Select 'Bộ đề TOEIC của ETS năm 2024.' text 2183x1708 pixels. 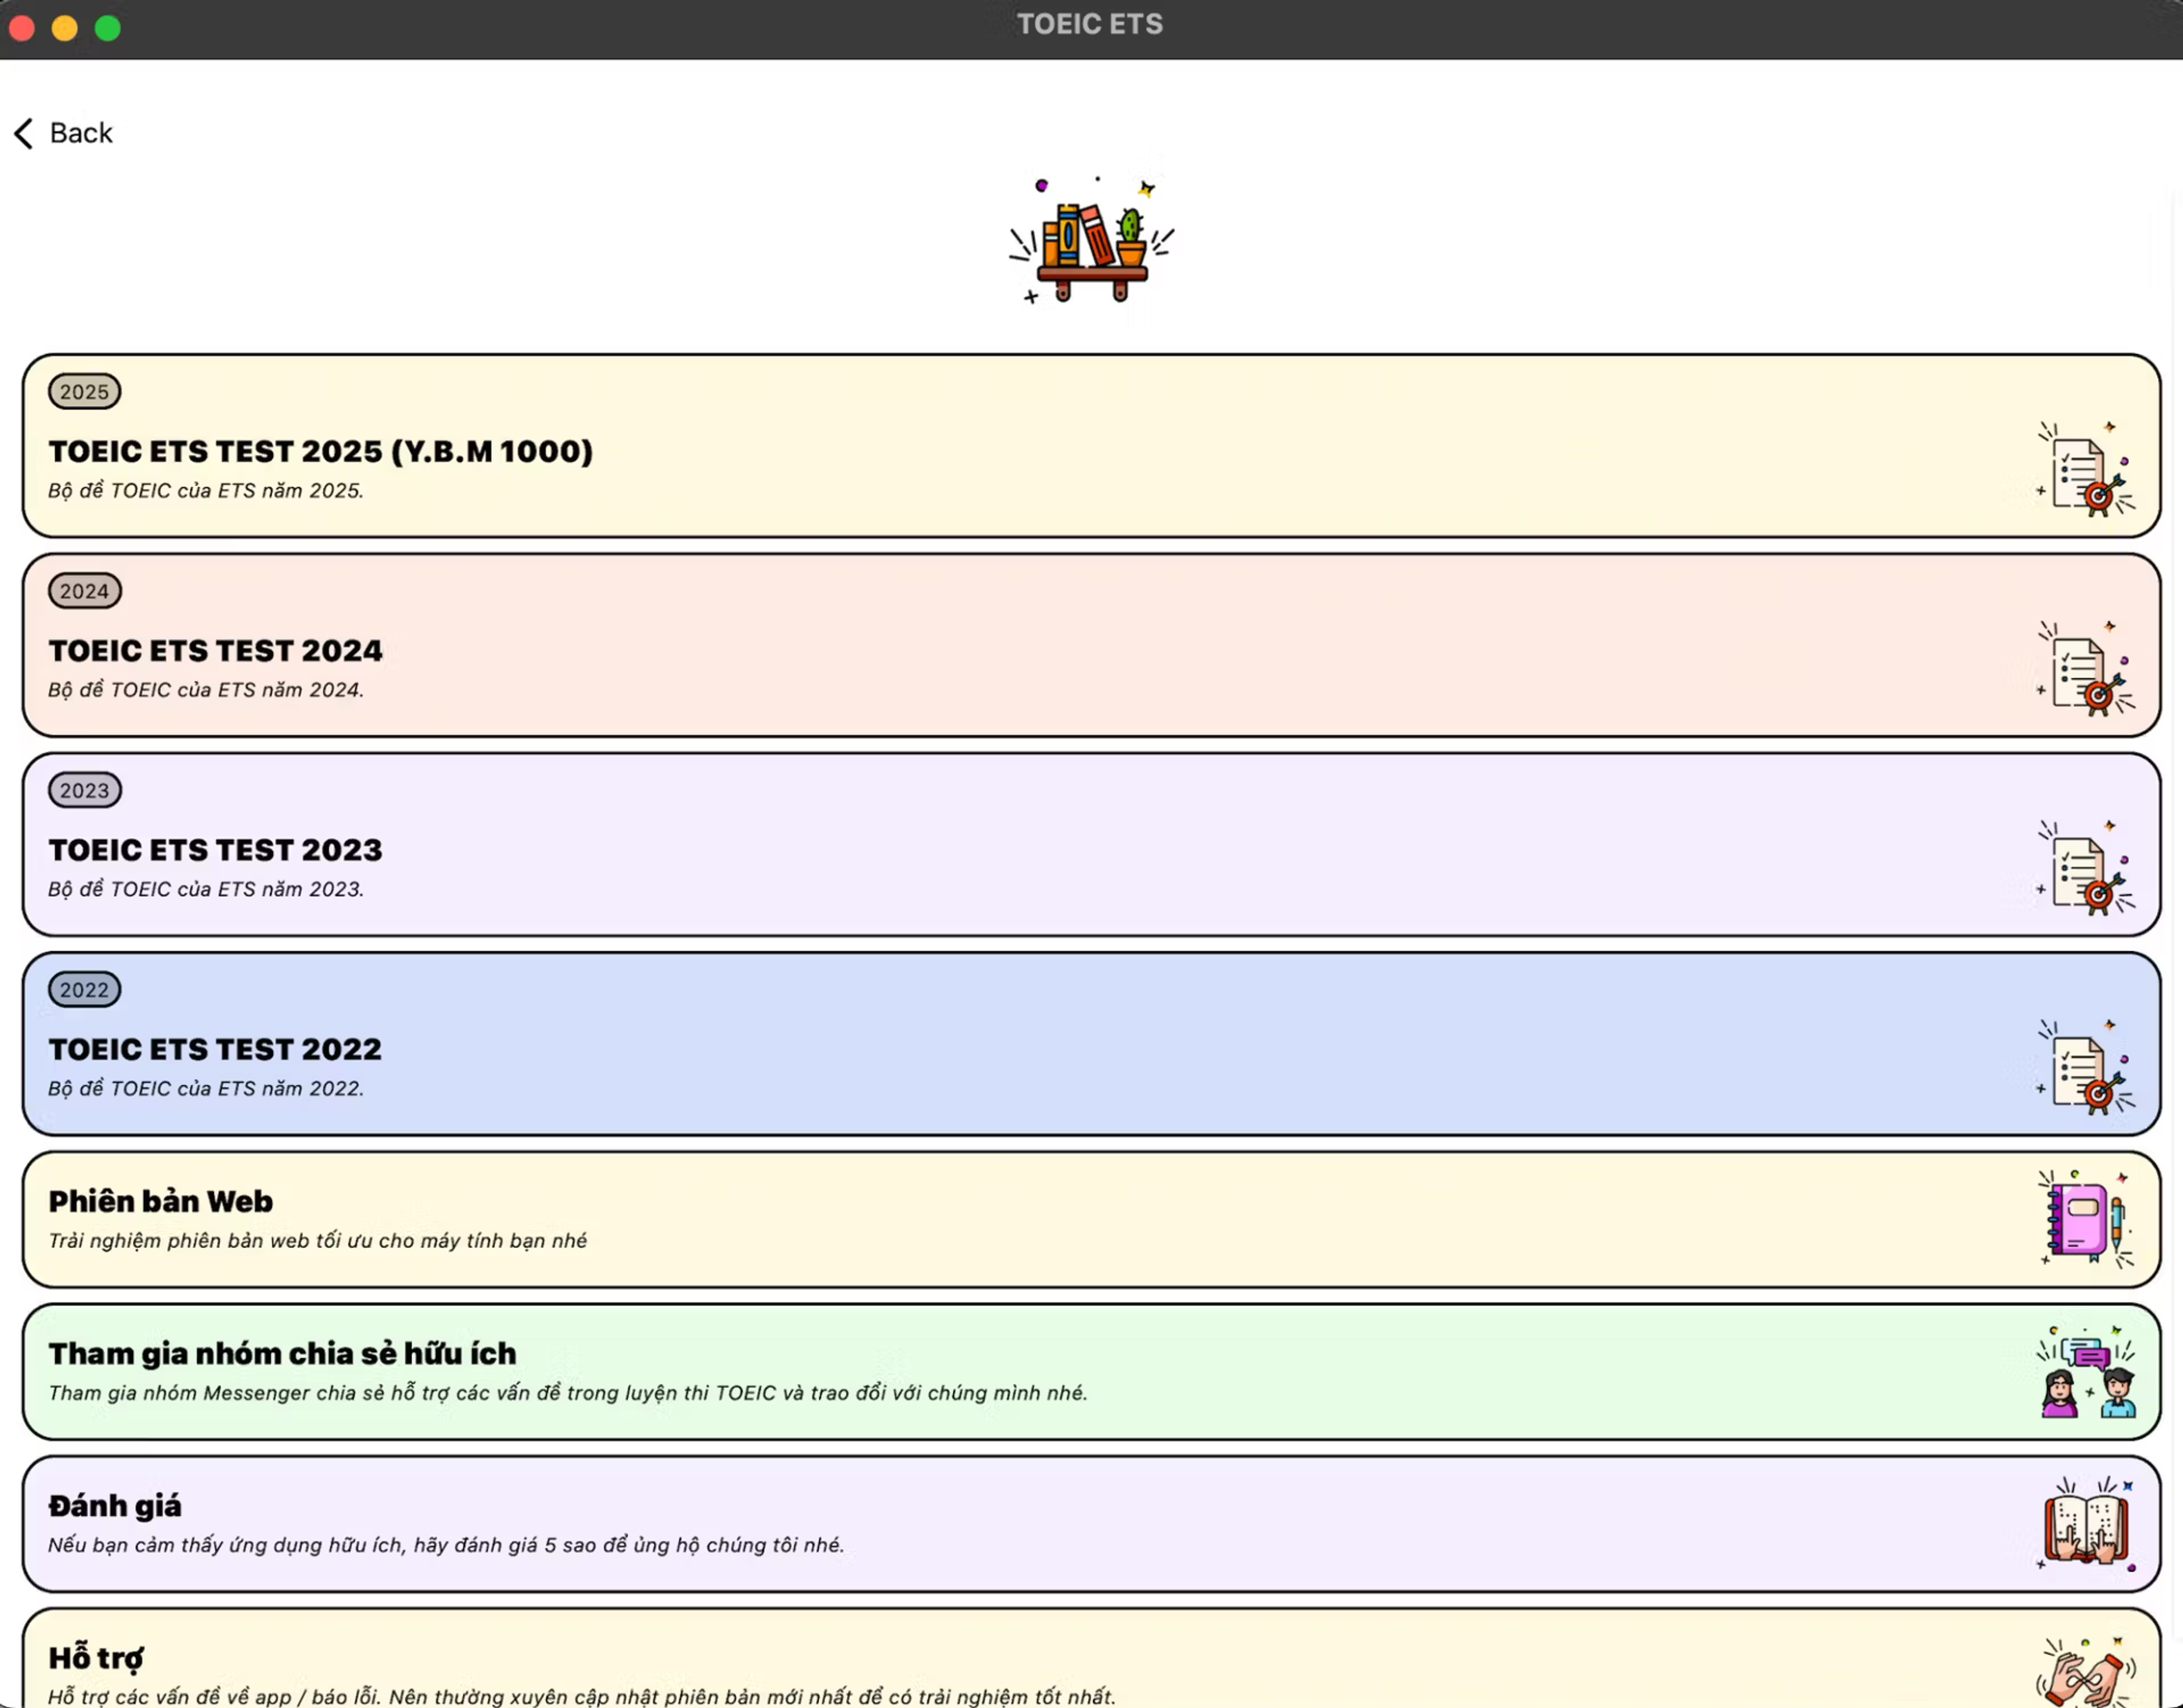[206, 690]
